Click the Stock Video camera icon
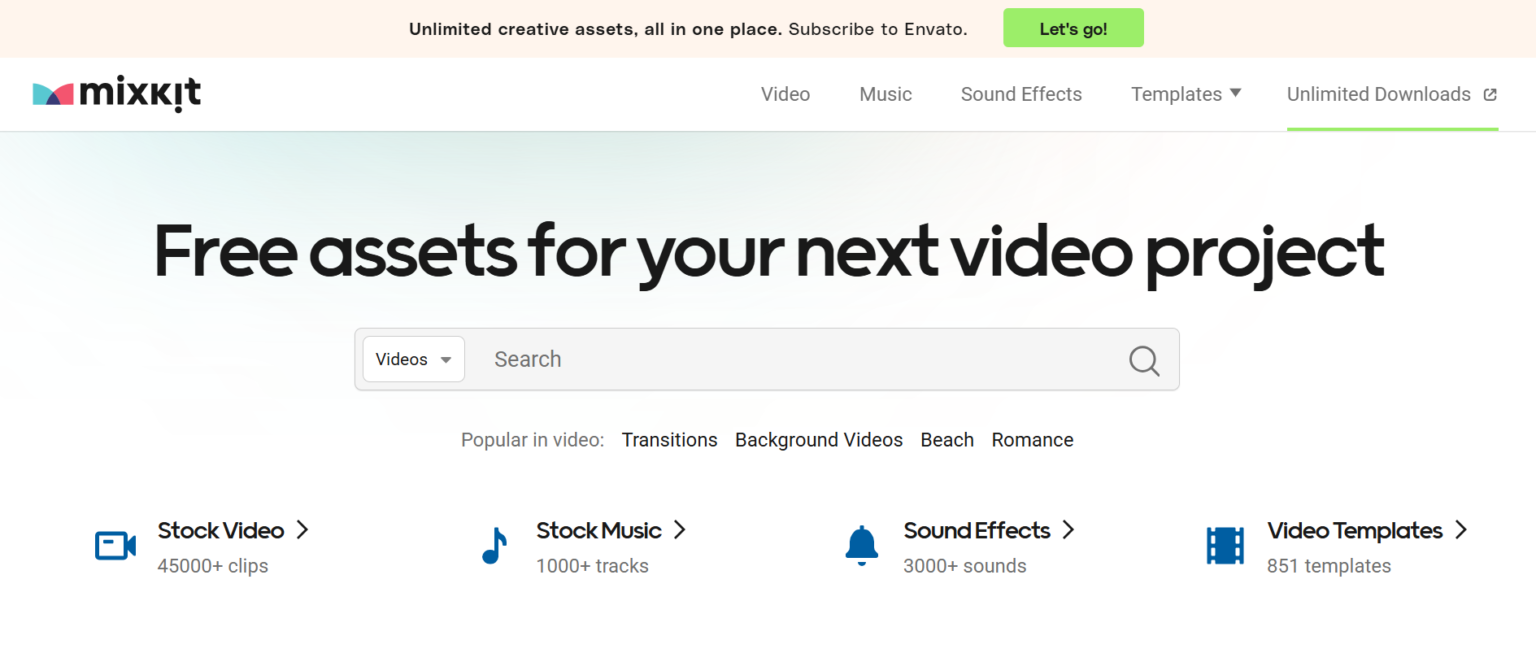This screenshot has width=1536, height=649. pyautogui.click(x=115, y=546)
